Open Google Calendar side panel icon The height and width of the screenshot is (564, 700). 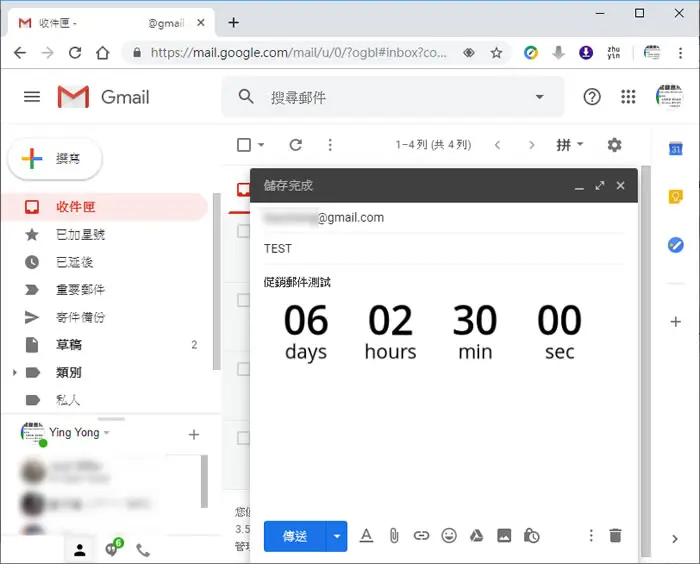coord(675,148)
